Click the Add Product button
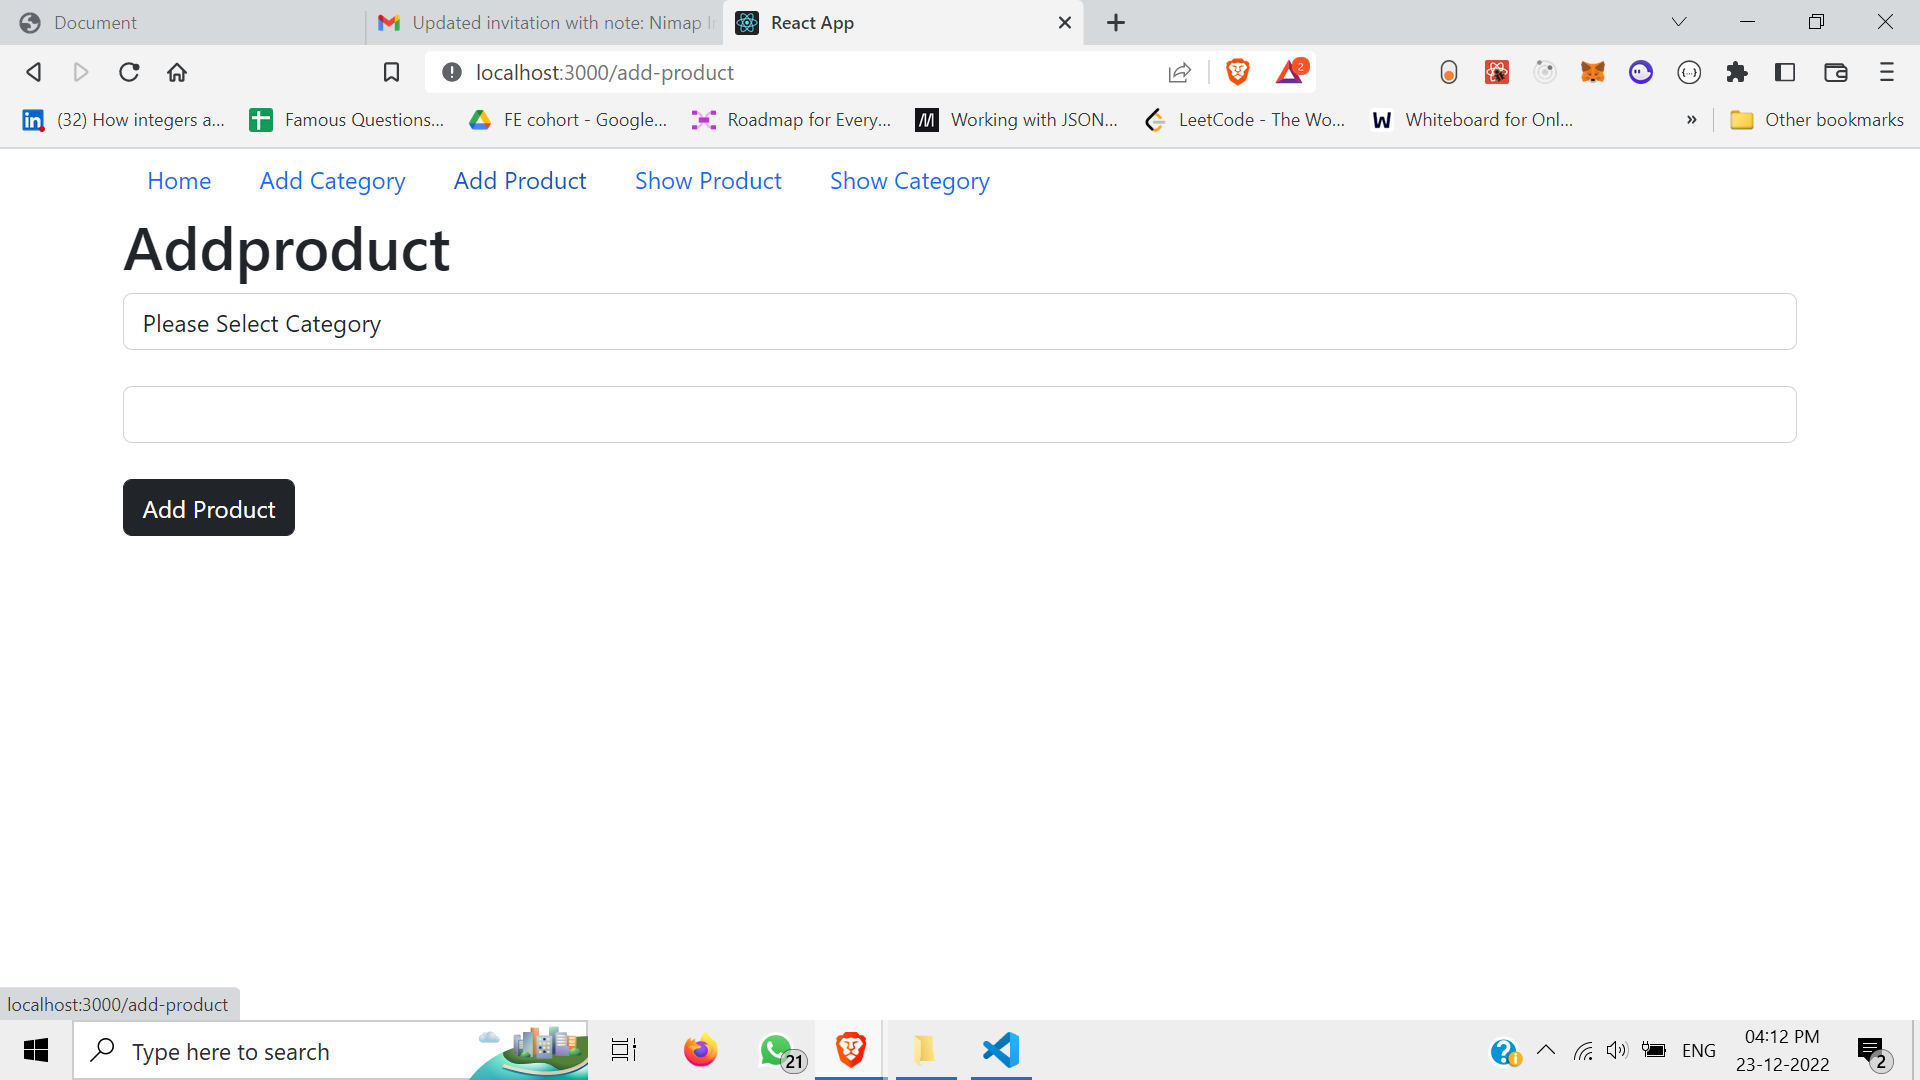Screen dimensions: 1920x1080 tap(208, 507)
